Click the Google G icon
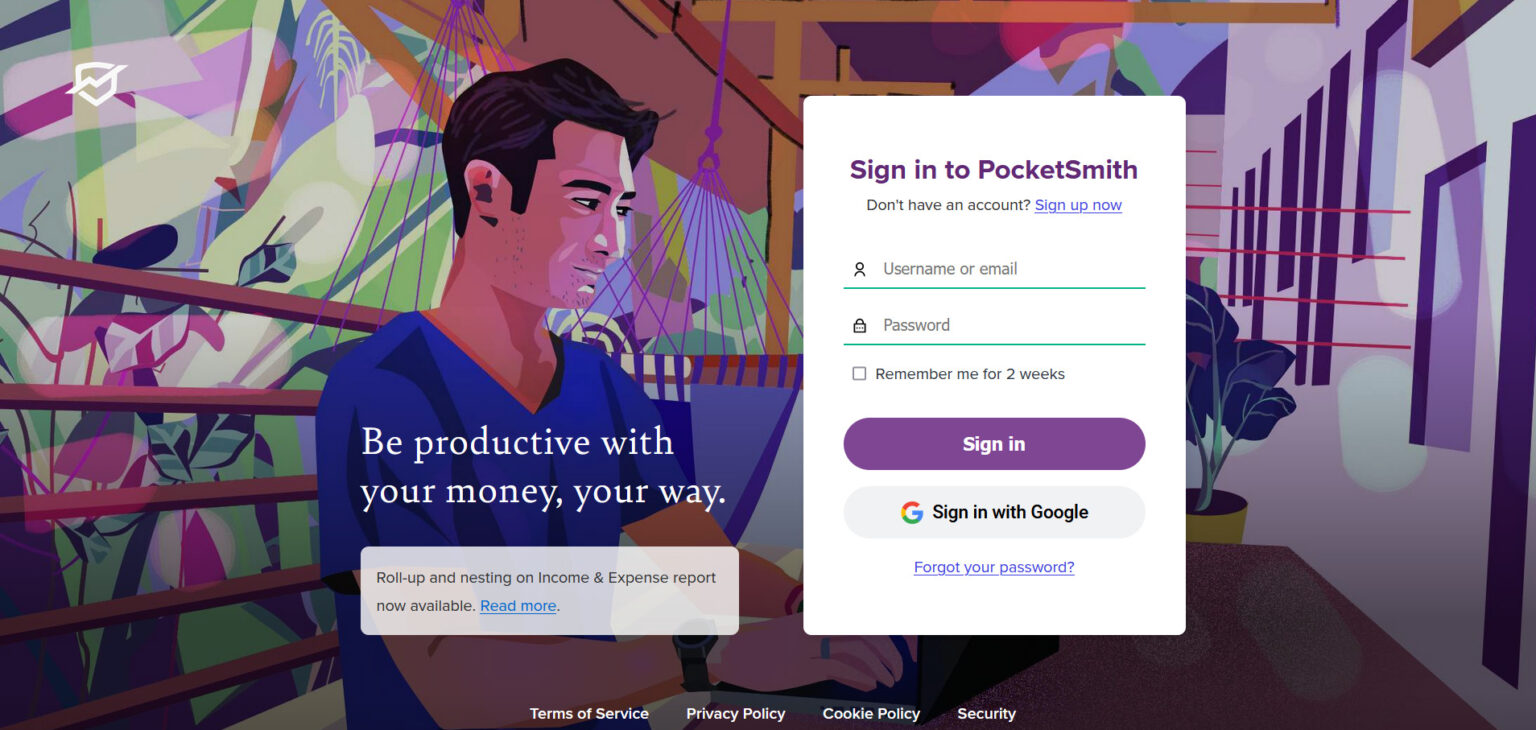 [x=911, y=511]
